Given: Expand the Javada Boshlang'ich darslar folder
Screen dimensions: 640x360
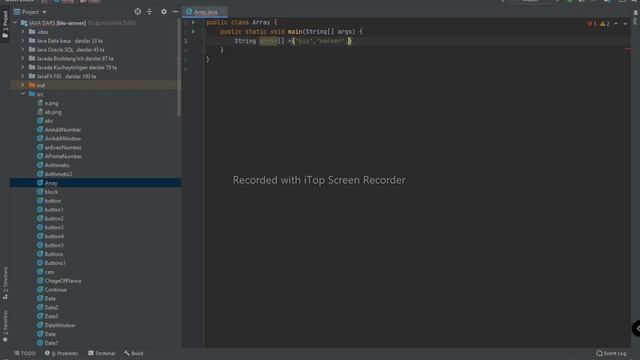Looking at the screenshot, I should point(23,58).
